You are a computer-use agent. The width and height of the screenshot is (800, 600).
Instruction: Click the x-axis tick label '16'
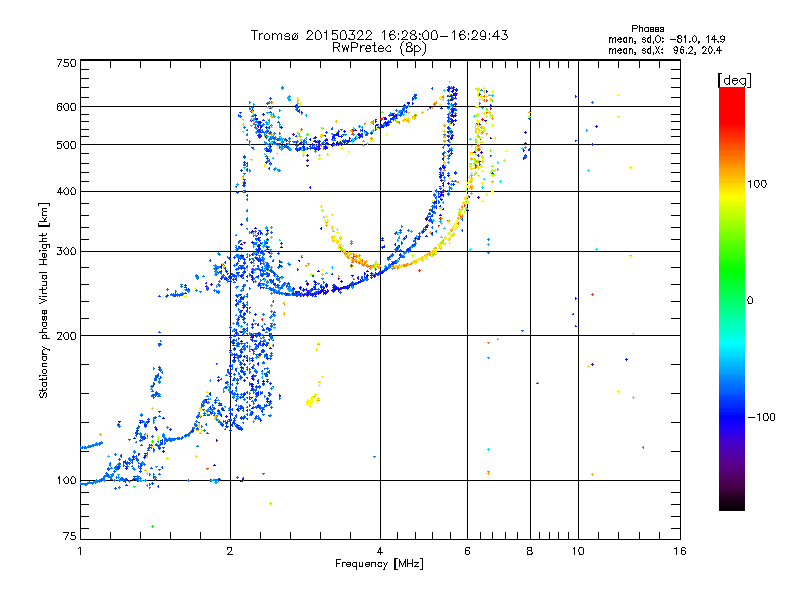[680, 551]
